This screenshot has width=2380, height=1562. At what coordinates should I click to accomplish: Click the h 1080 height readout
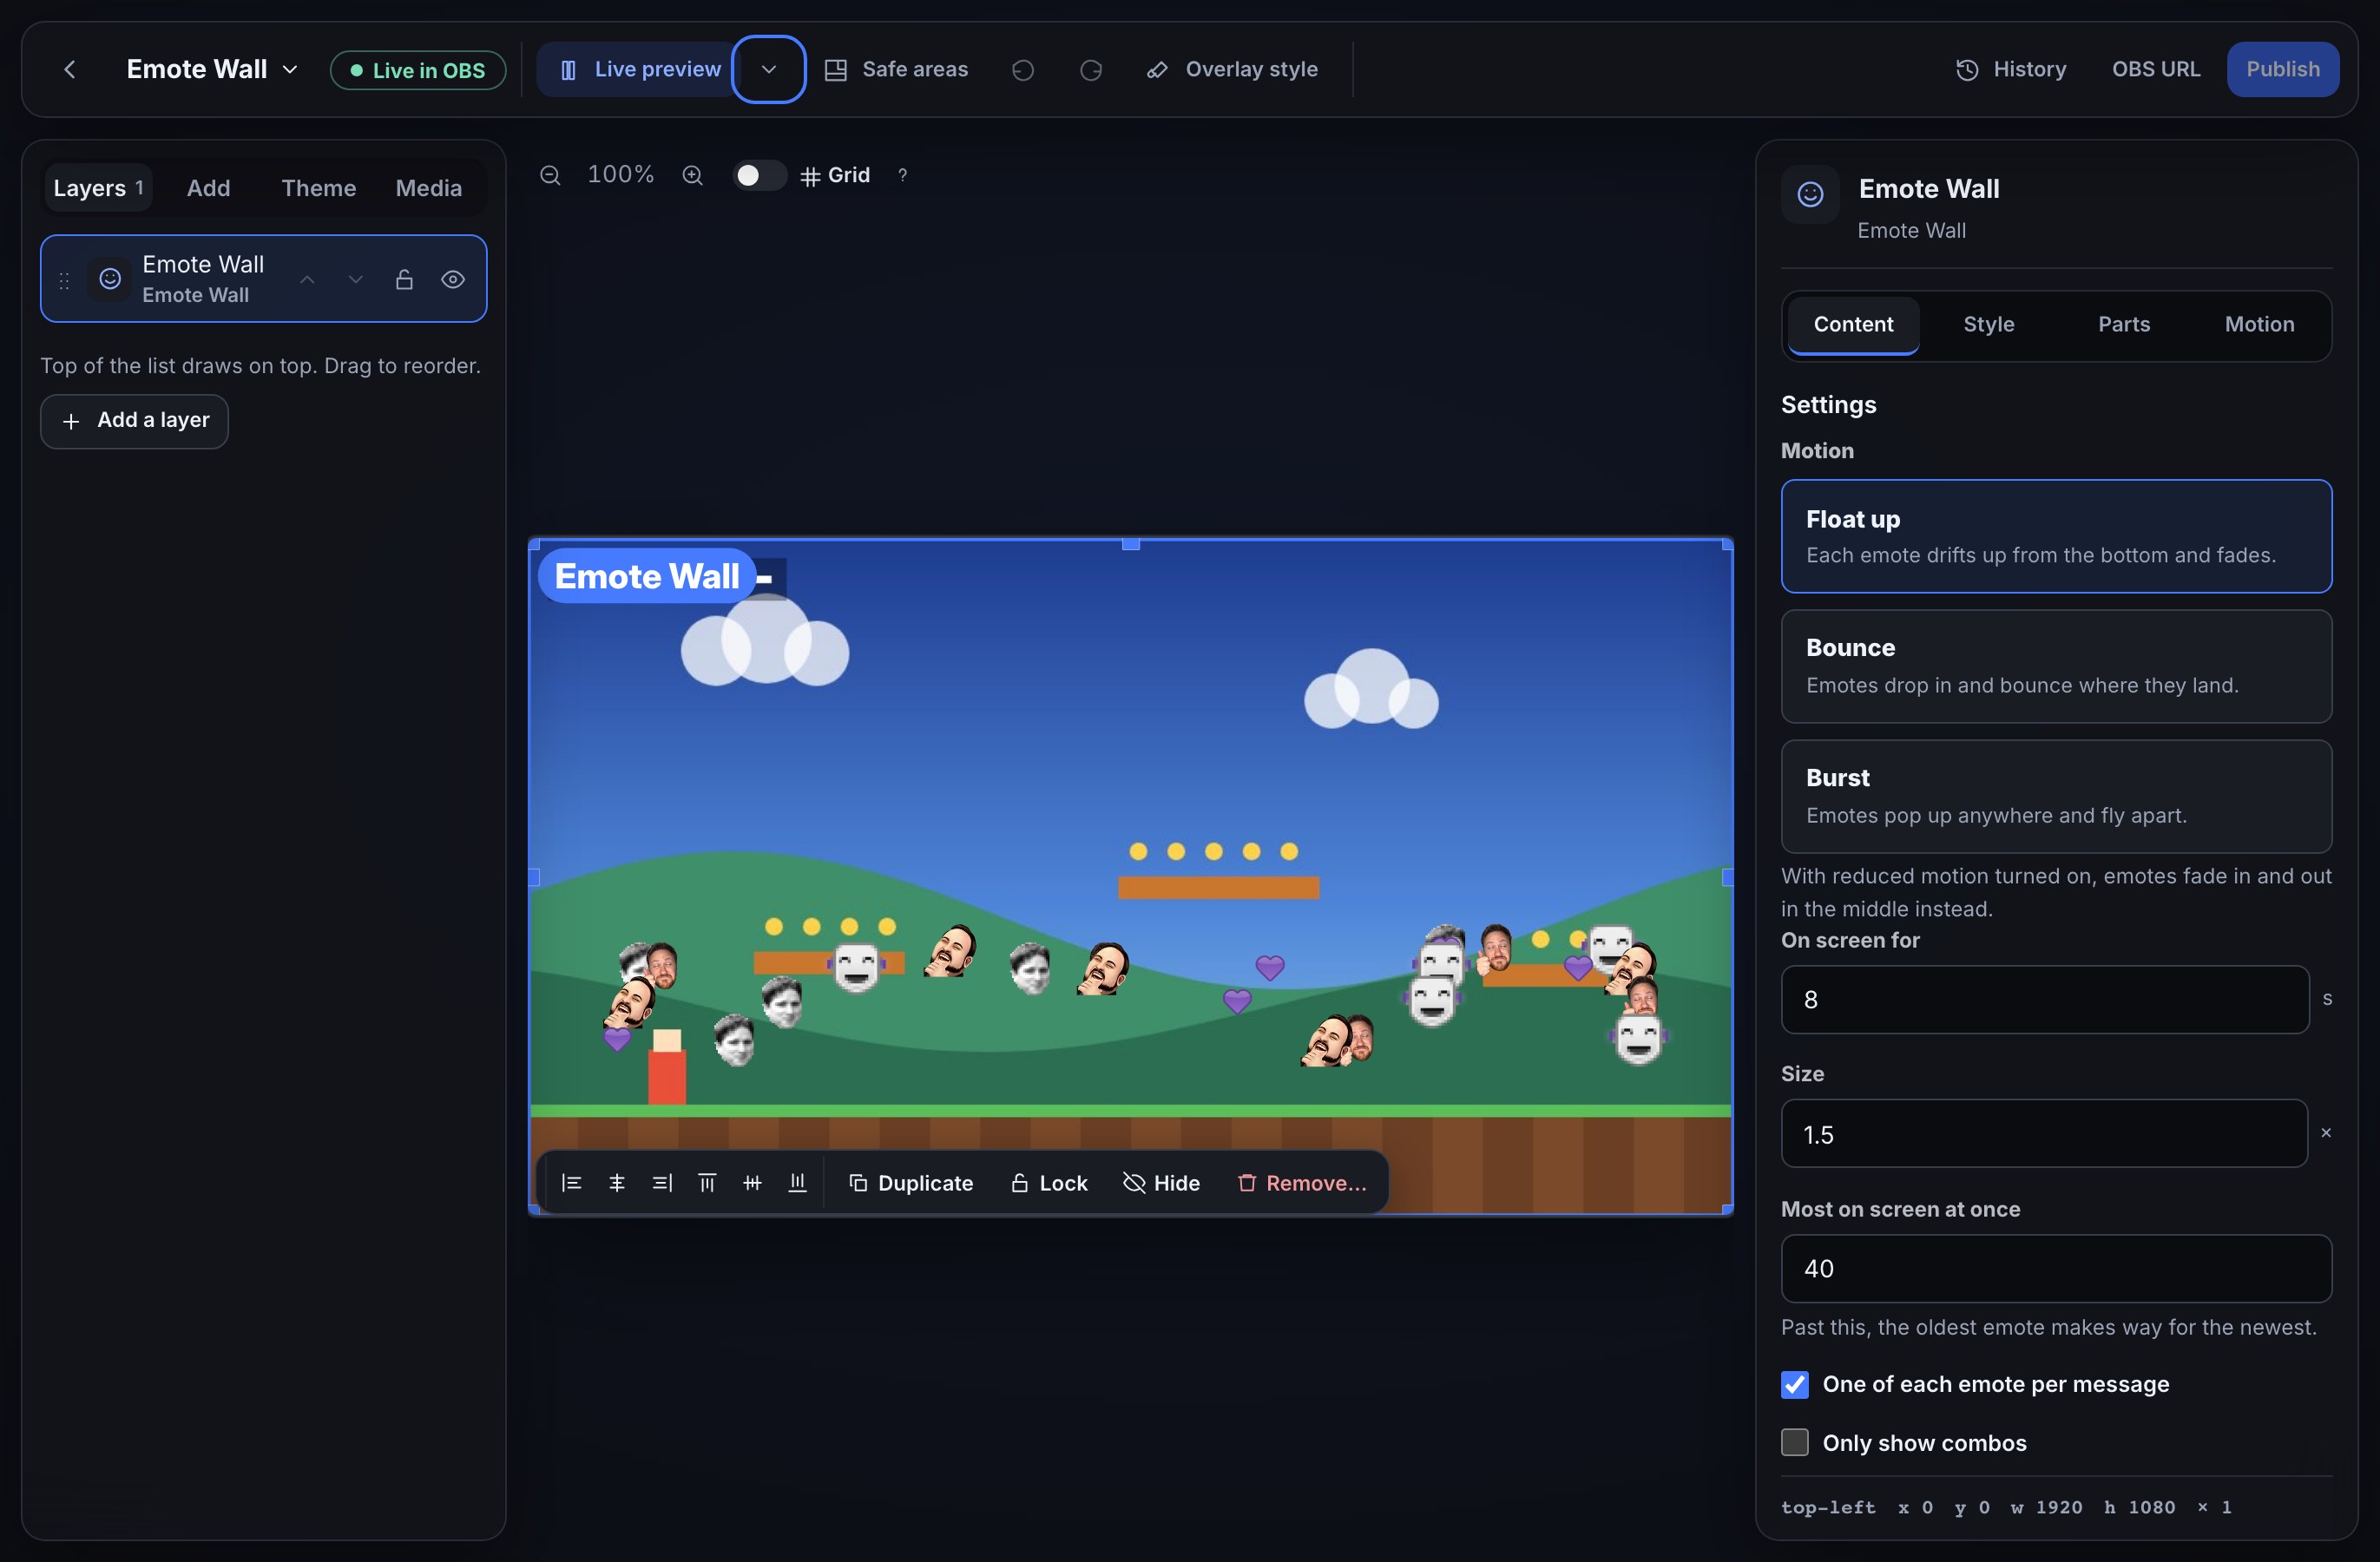2139,1507
